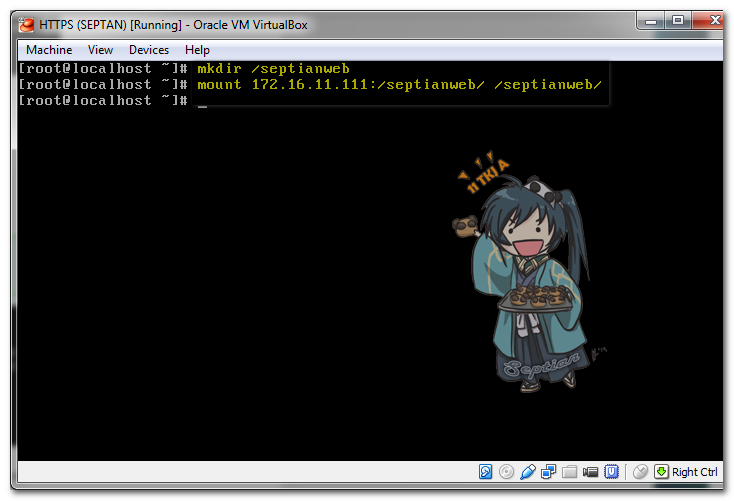Close the HTTPS (SEPTAN) VM window

point(710,21)
